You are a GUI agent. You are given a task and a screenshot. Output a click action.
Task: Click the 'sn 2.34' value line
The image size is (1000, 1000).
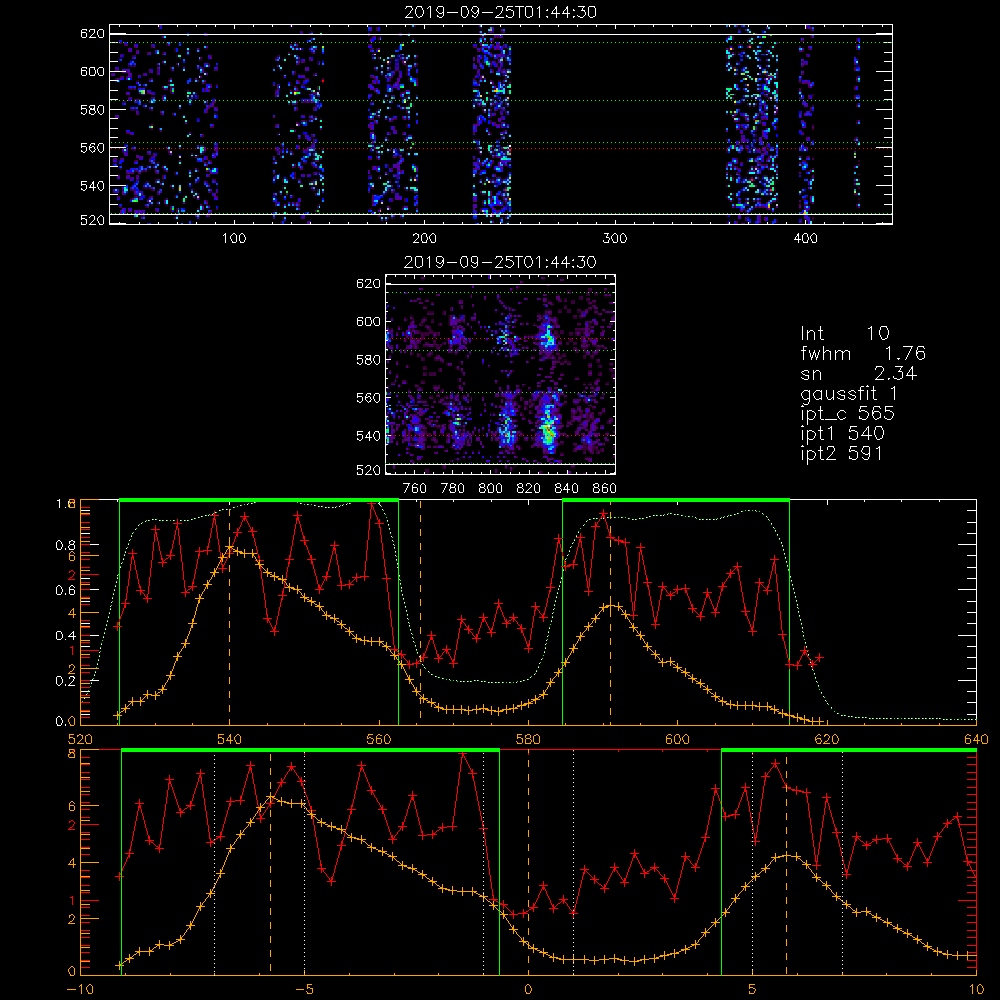click(x=858, y=373)
